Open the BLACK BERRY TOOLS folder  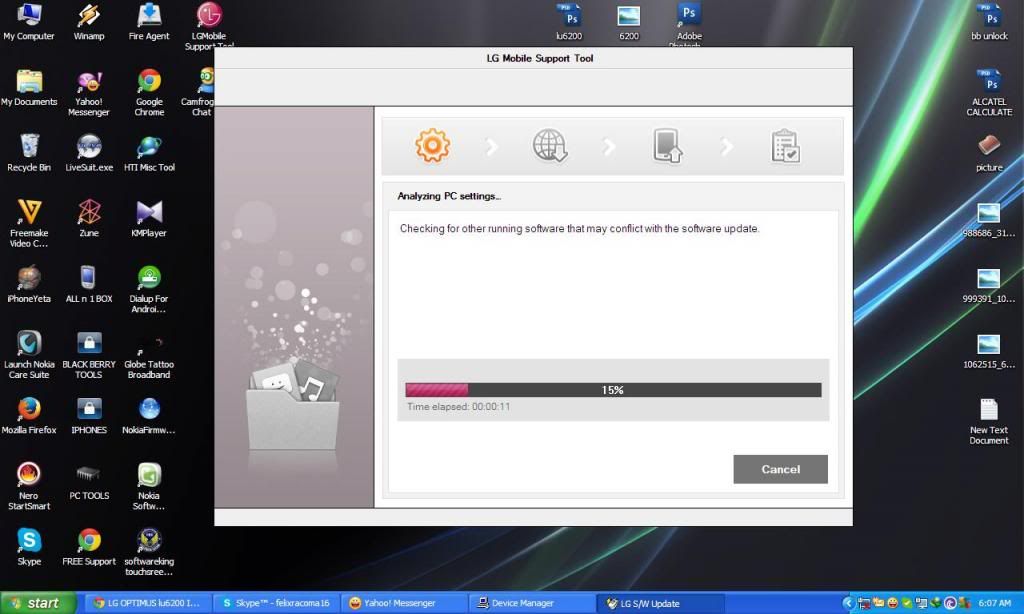[89, 355]
